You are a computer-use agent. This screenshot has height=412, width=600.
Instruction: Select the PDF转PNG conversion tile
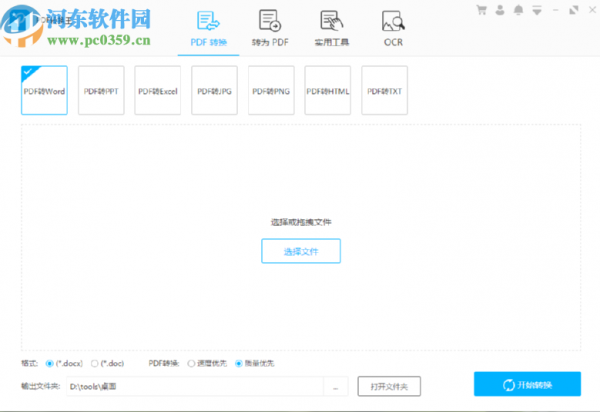(271, 90)
